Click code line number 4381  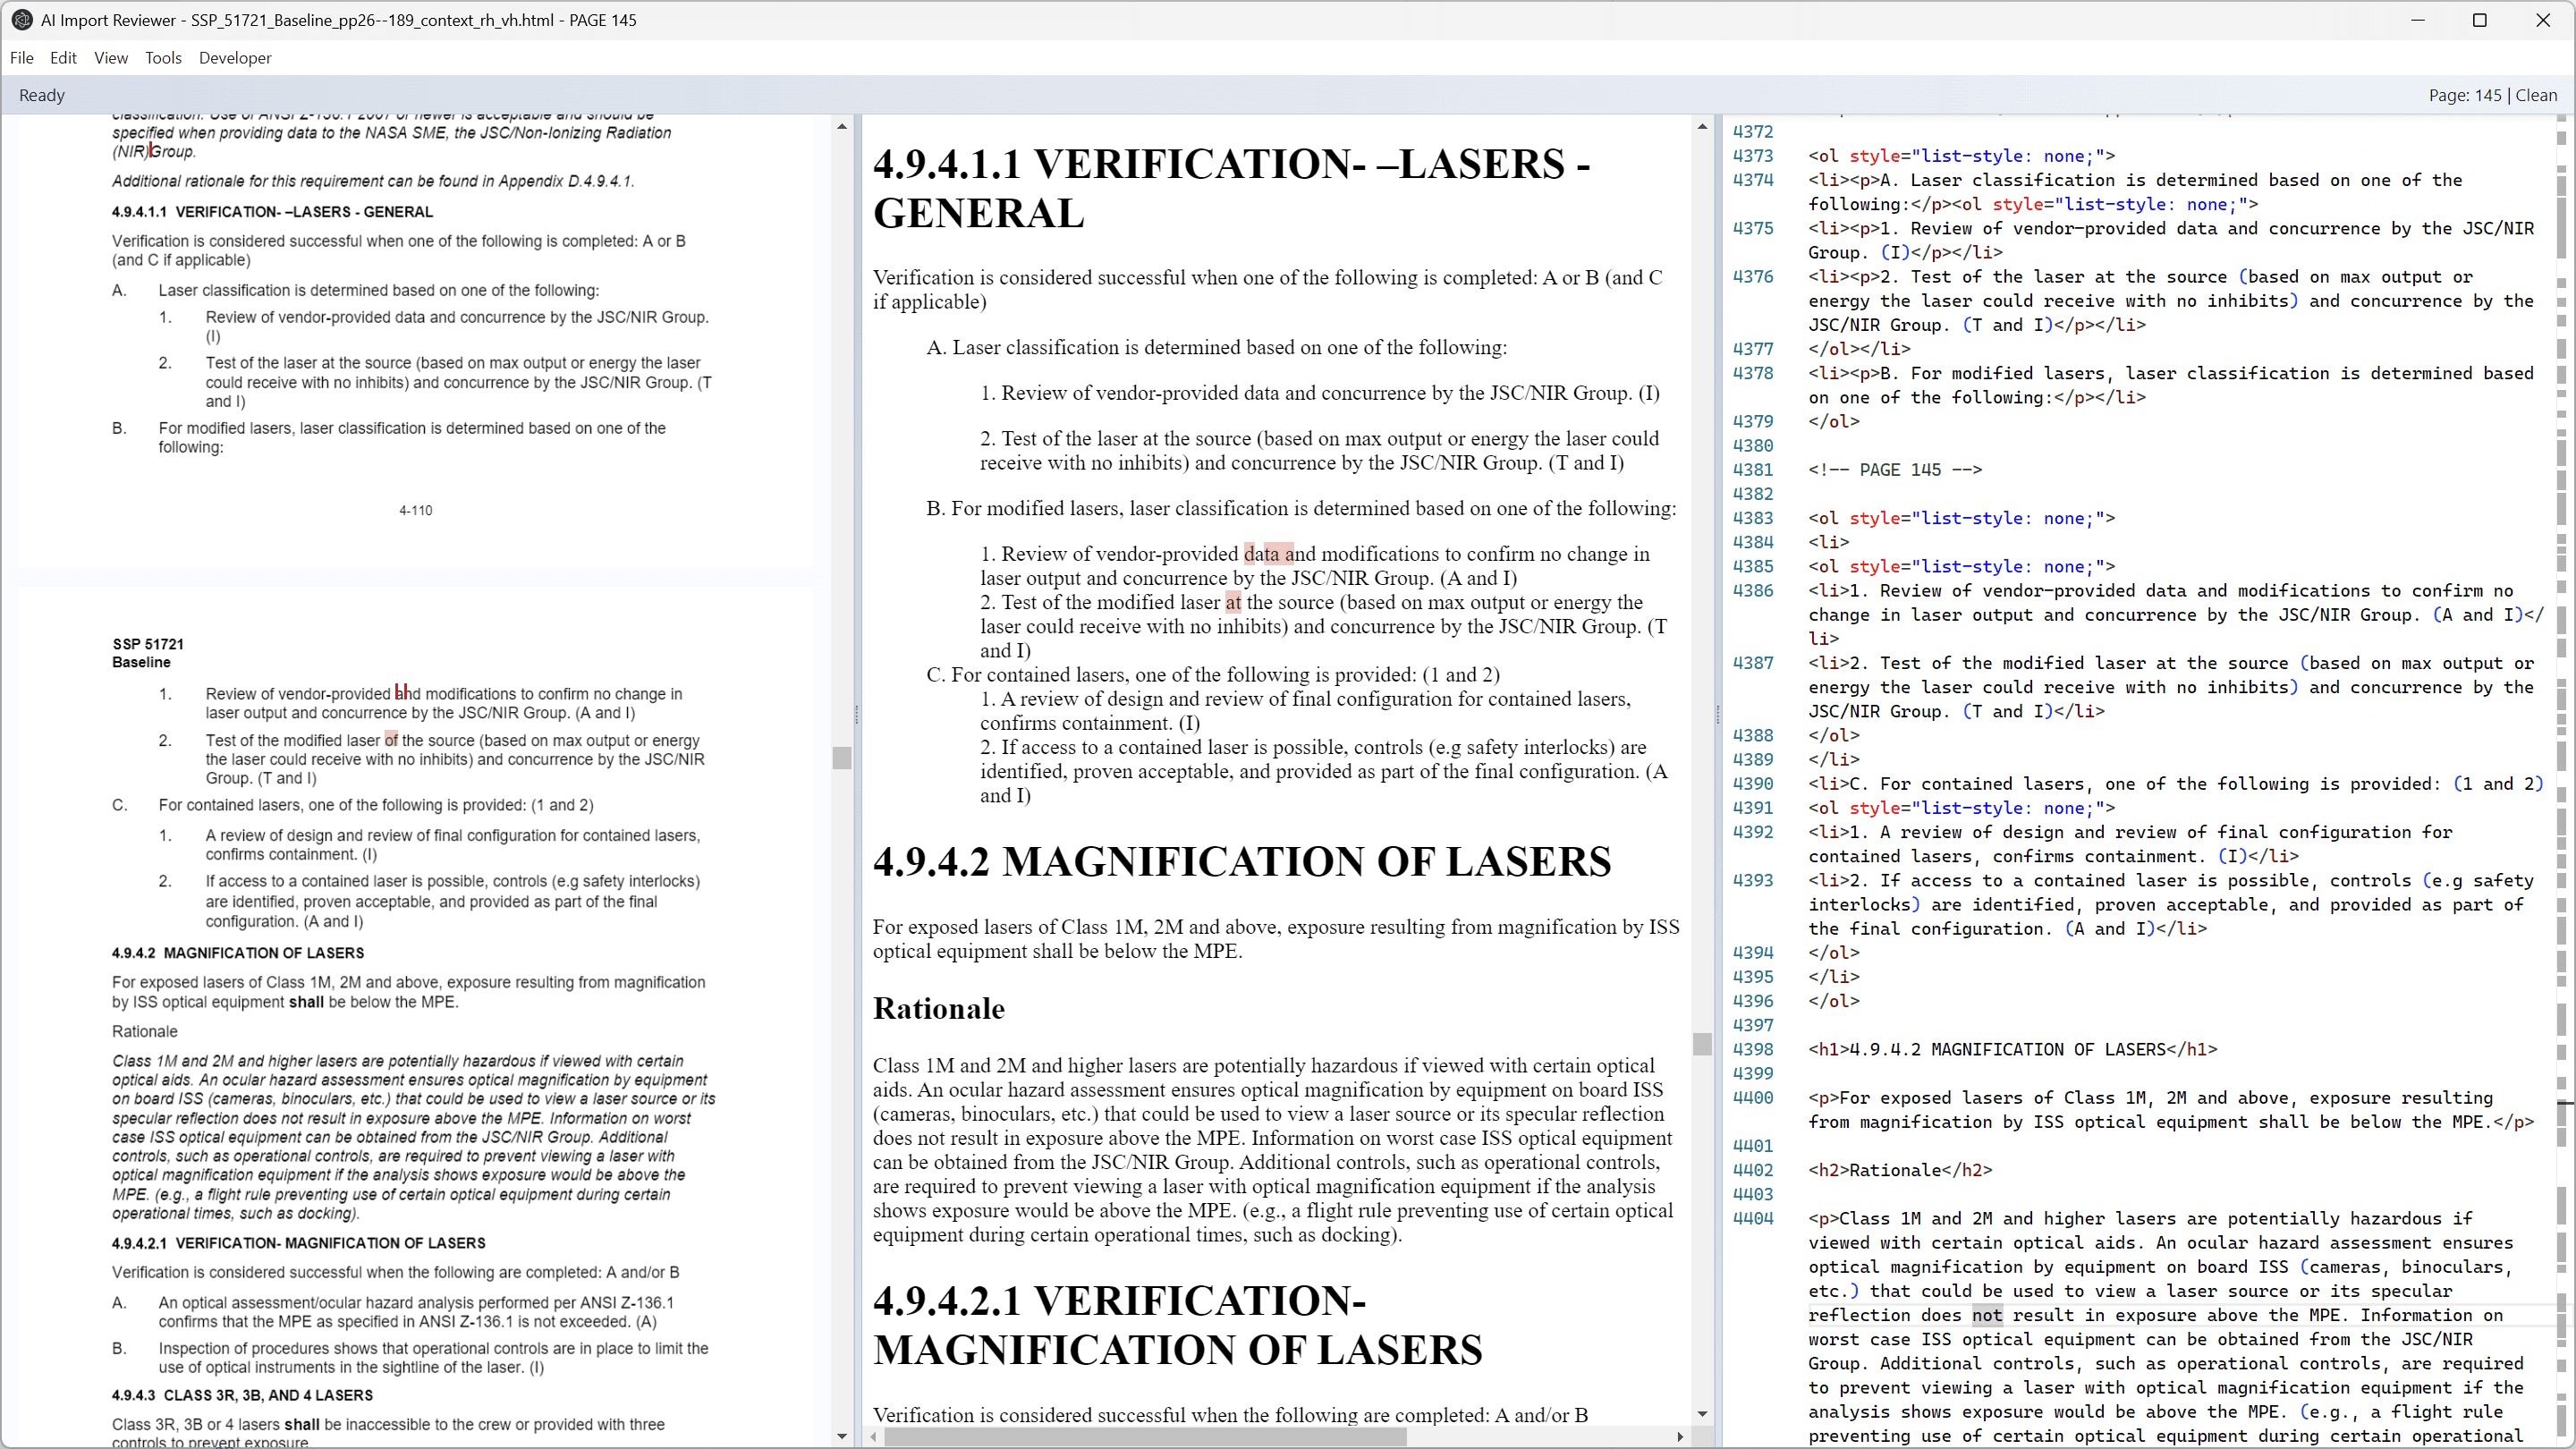(1752, 470)
